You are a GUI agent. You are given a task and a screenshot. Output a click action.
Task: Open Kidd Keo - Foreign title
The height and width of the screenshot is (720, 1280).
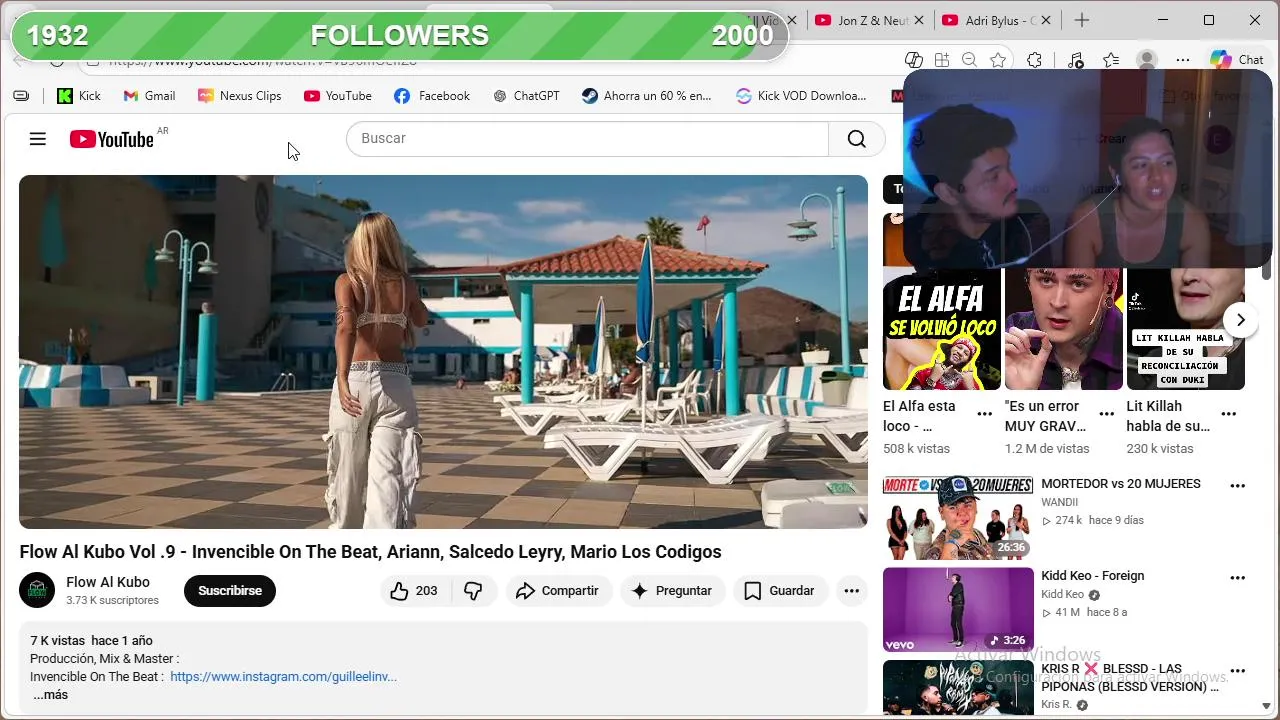click(1092, 576)
